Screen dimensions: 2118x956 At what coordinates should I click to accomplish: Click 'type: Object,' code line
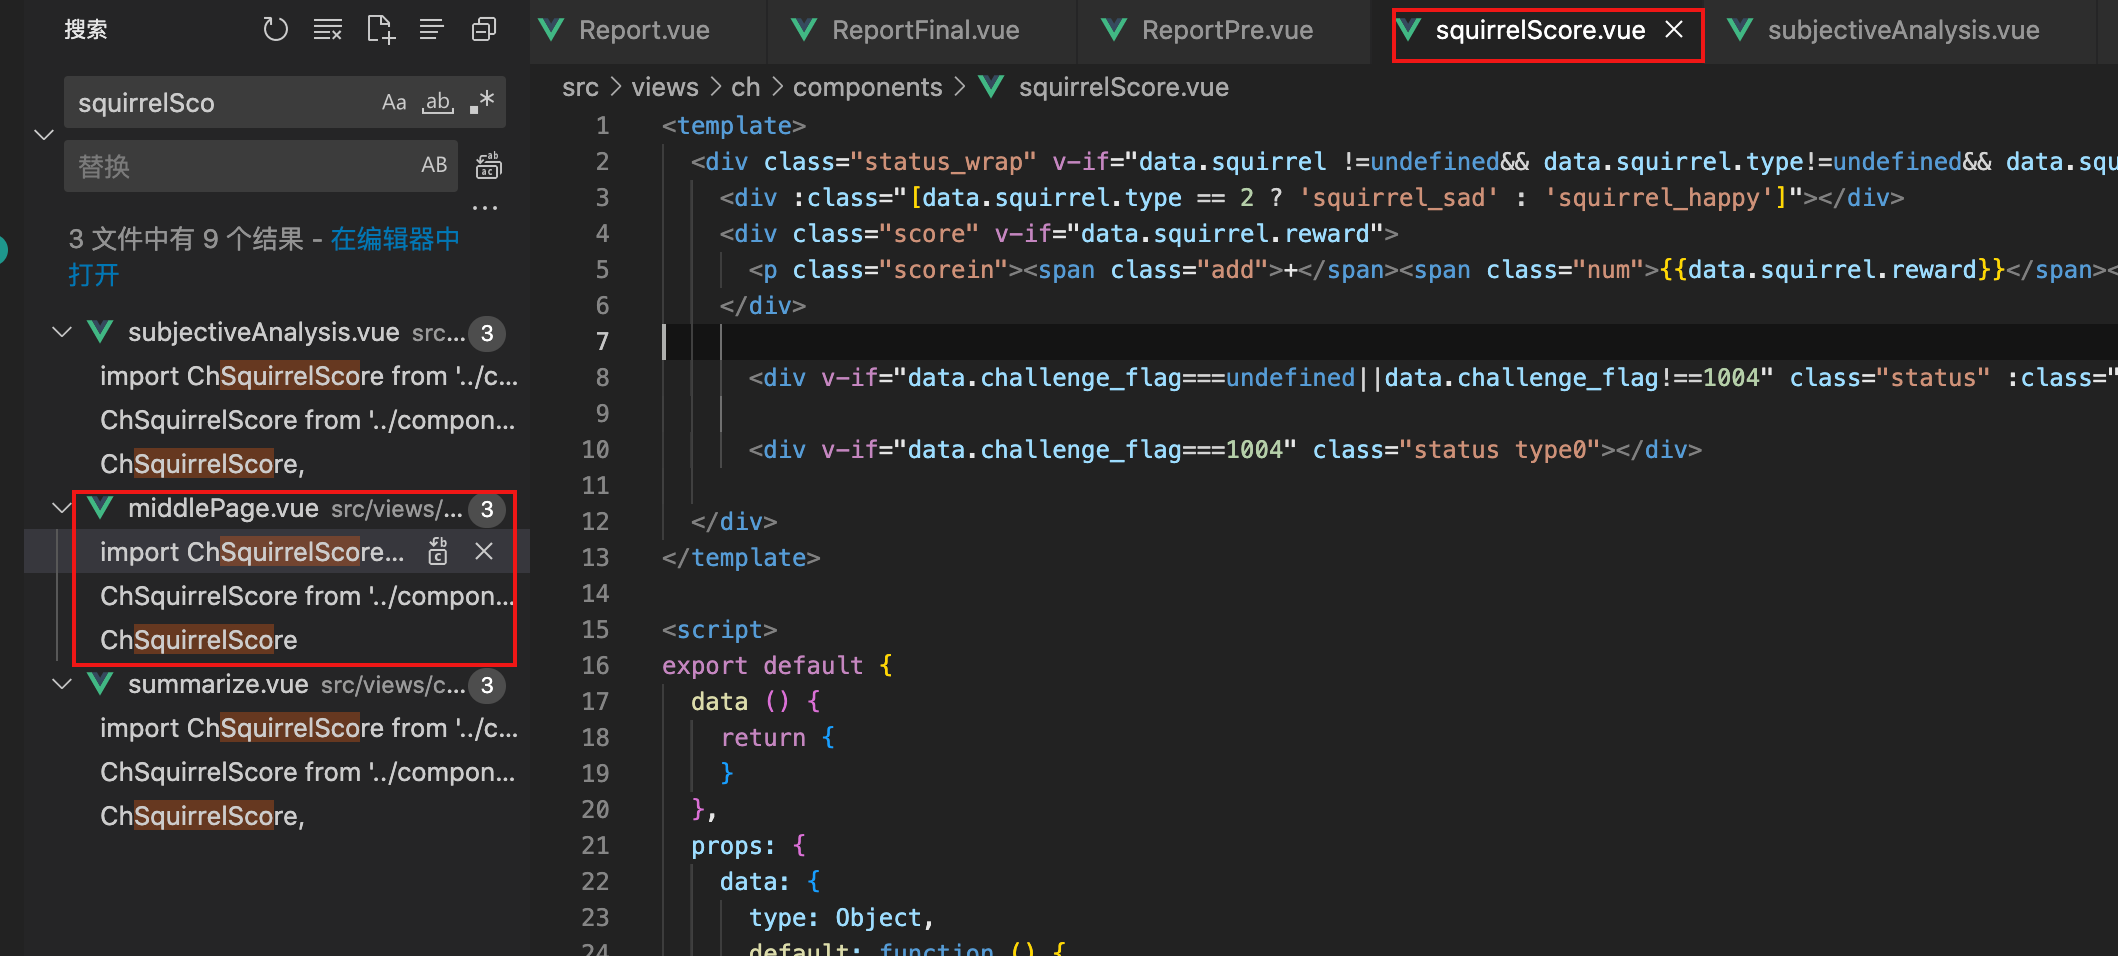[x=841, y=918]
